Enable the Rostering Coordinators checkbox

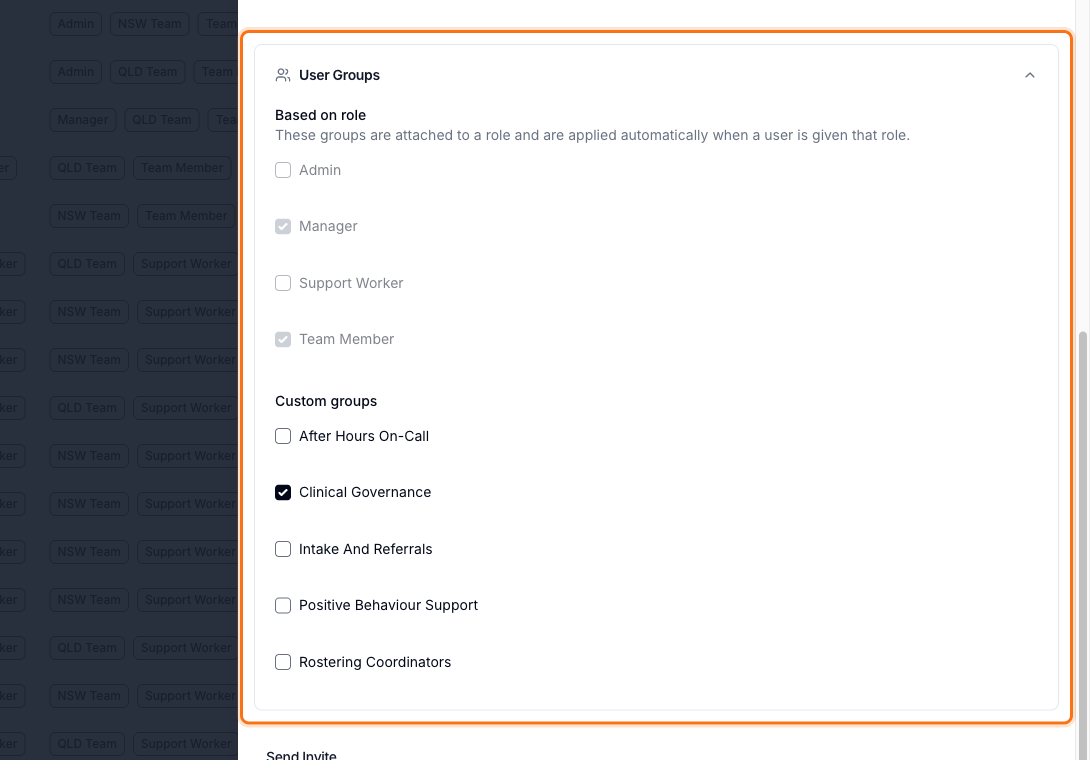[x=283, y=662]
